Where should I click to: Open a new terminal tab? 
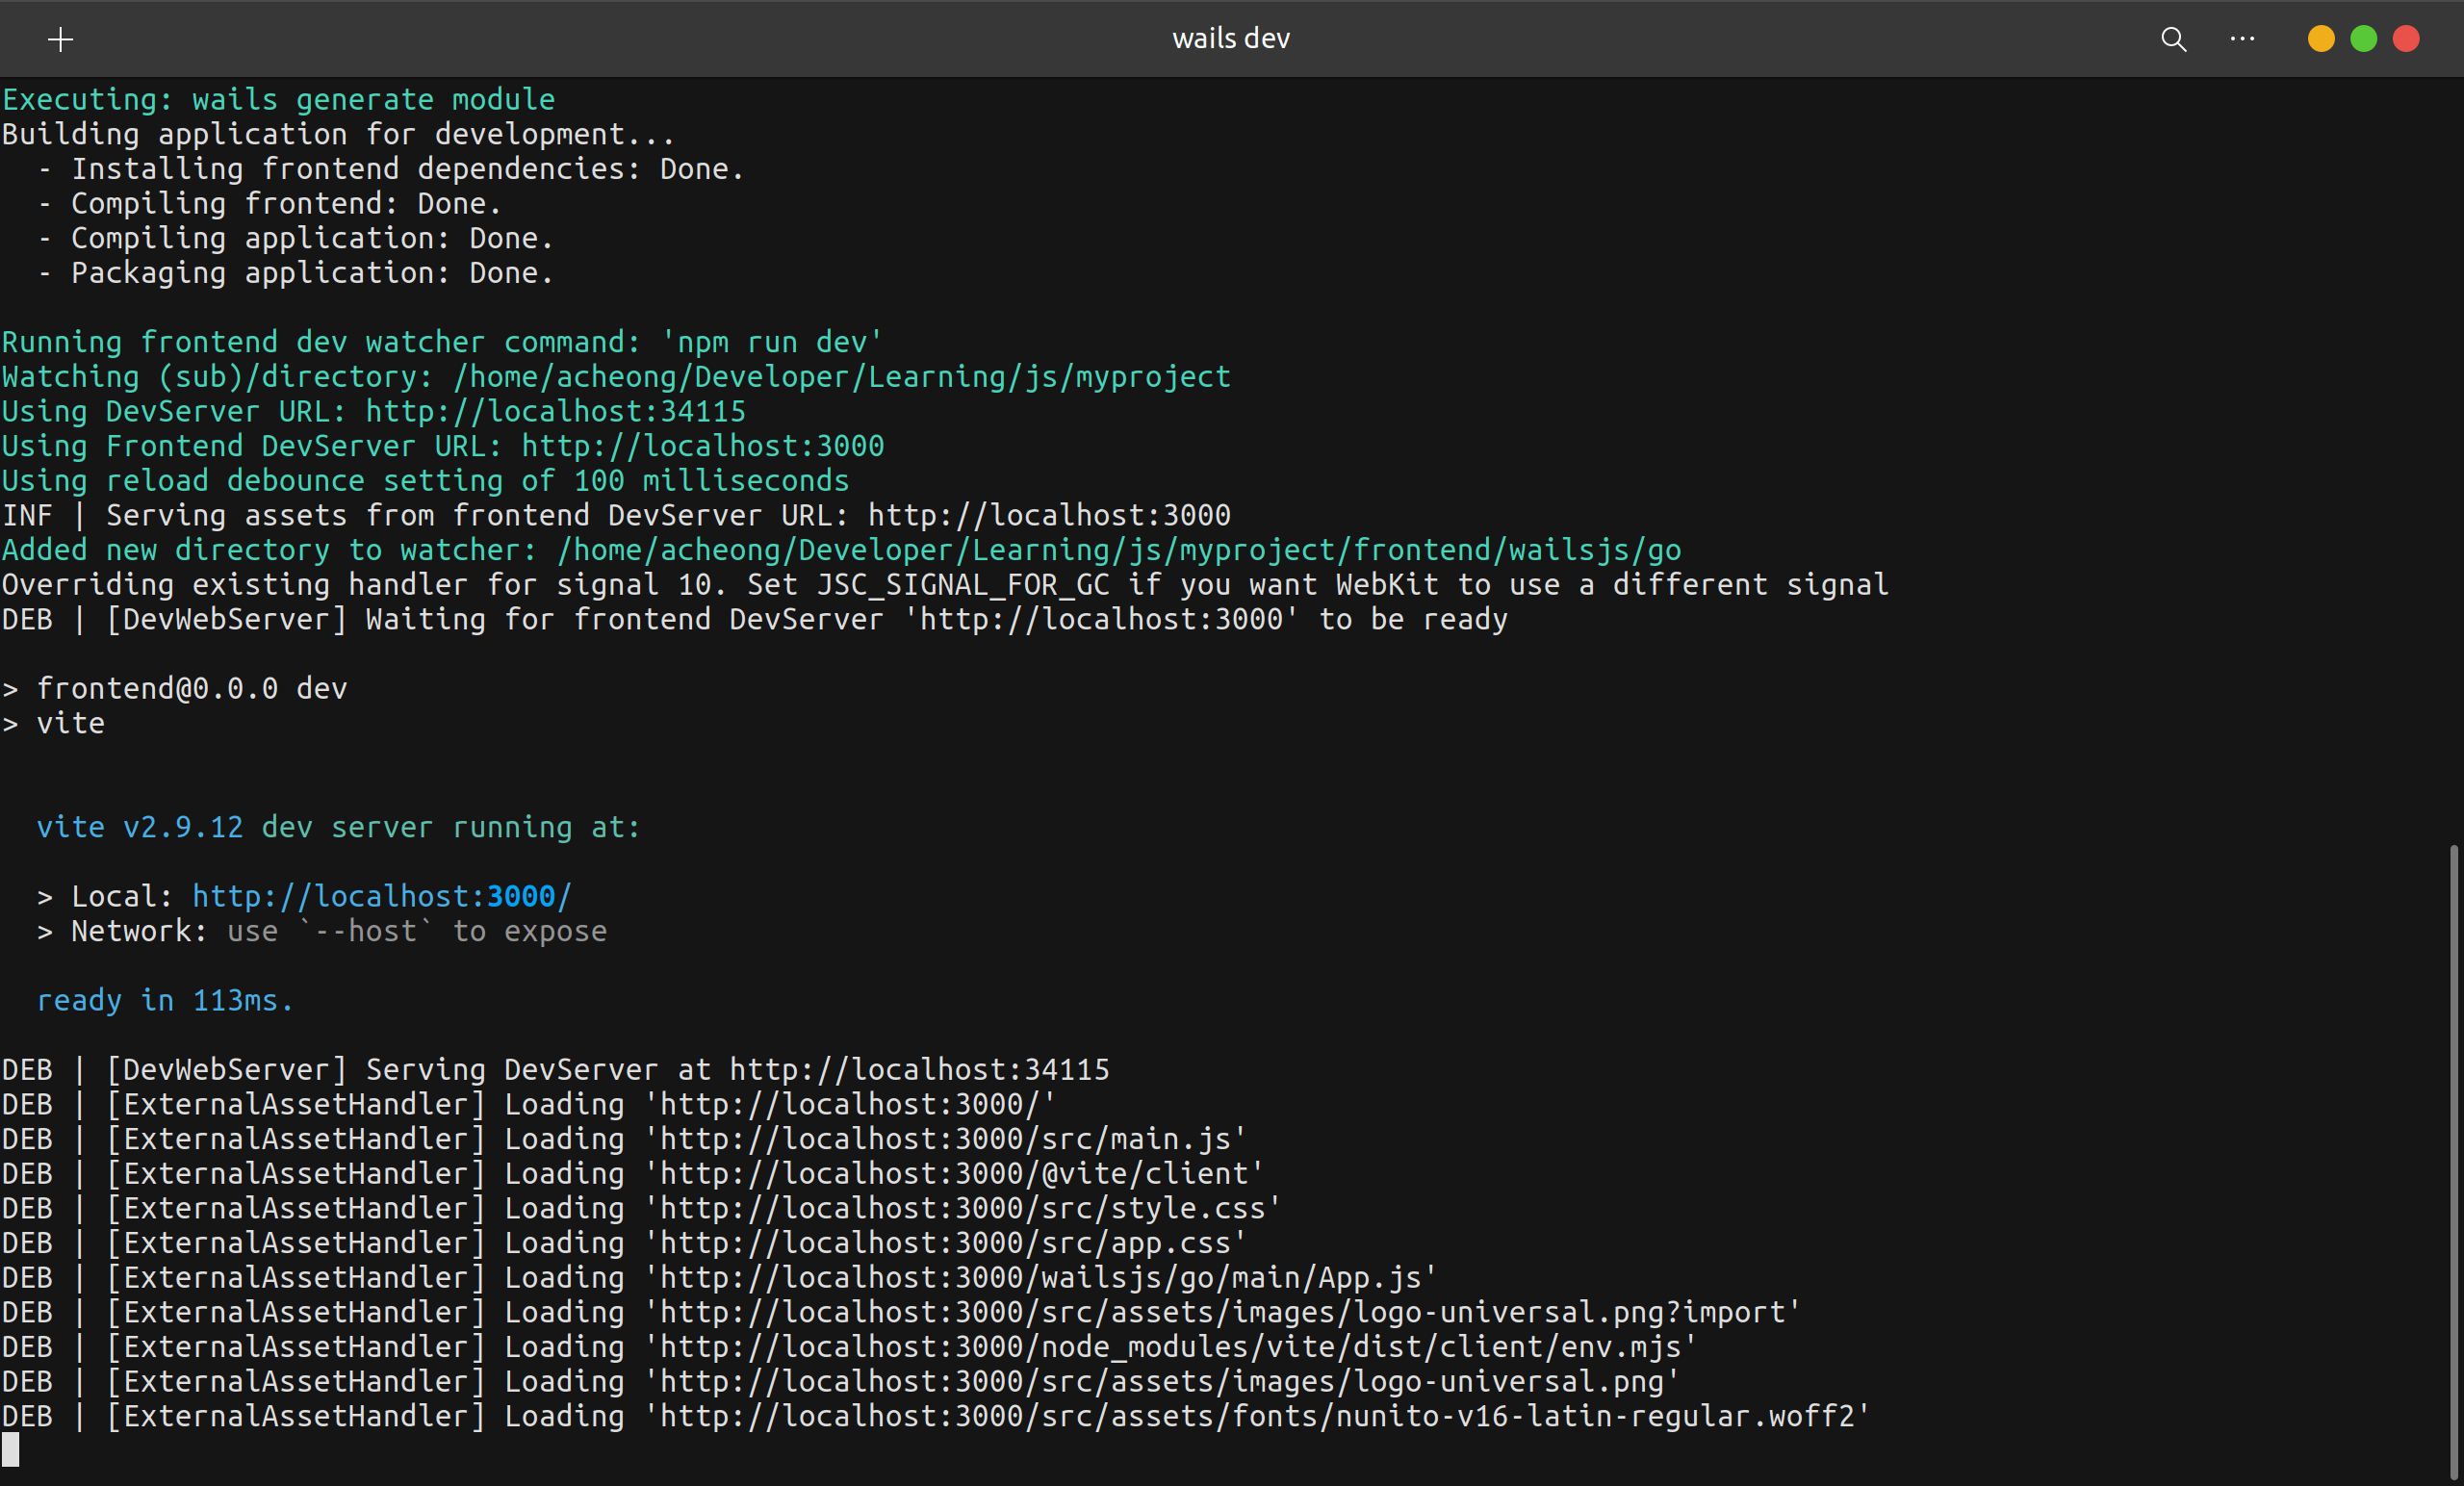tap(60, 39)
